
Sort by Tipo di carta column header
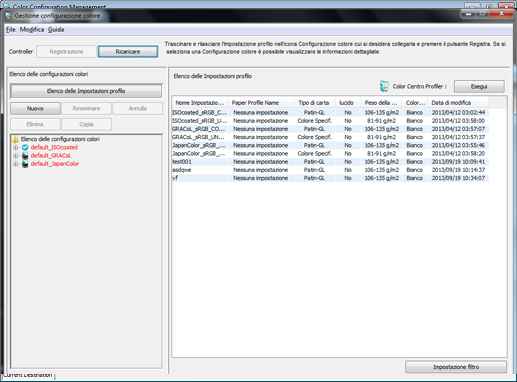coord(314,103)
